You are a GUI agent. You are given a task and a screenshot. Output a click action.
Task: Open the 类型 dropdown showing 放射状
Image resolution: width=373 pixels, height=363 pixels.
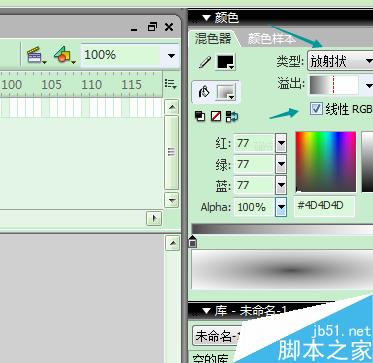click(340, 61)
